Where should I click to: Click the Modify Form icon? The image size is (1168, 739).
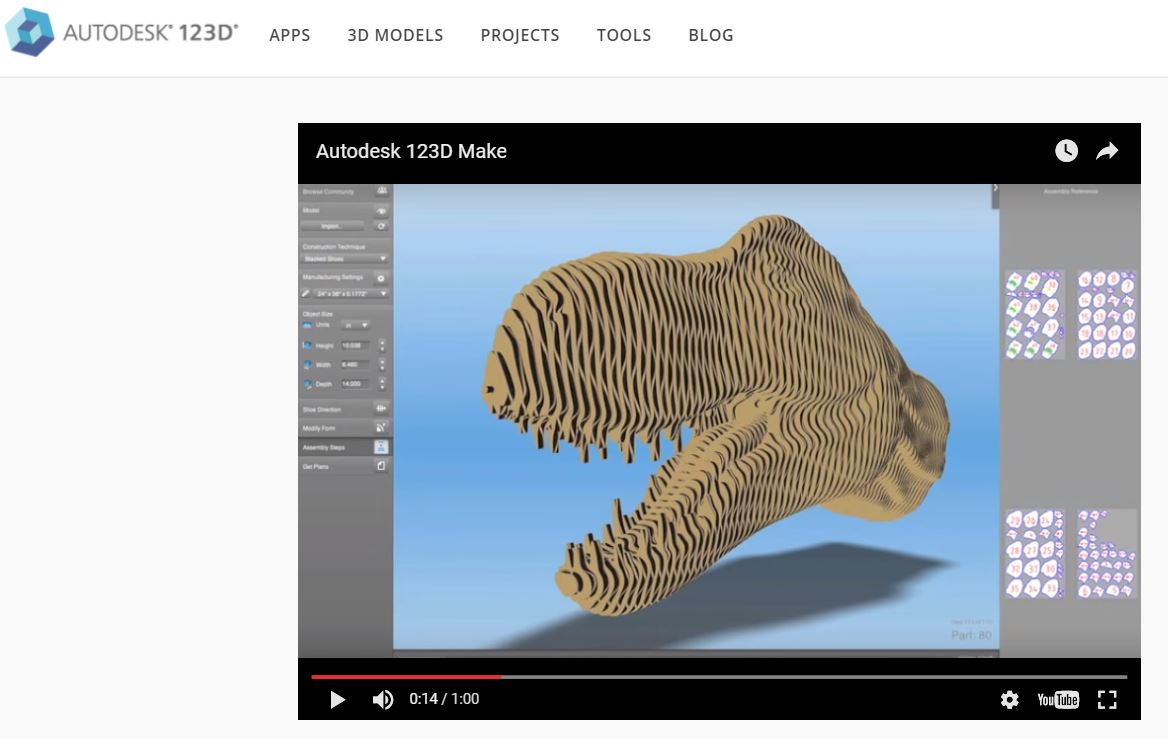pyautogui.click(x=381, y=428)
